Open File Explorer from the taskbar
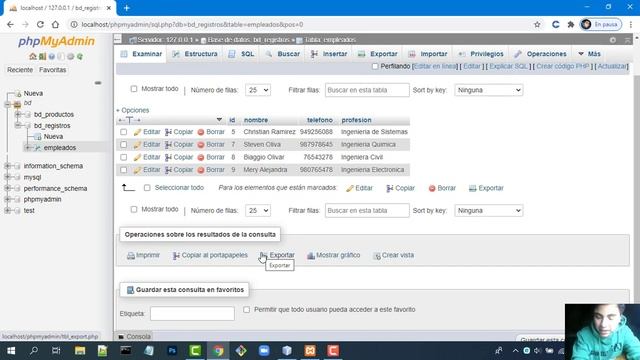This screenshot has width=640, height=360. click(x=80, y=351)
